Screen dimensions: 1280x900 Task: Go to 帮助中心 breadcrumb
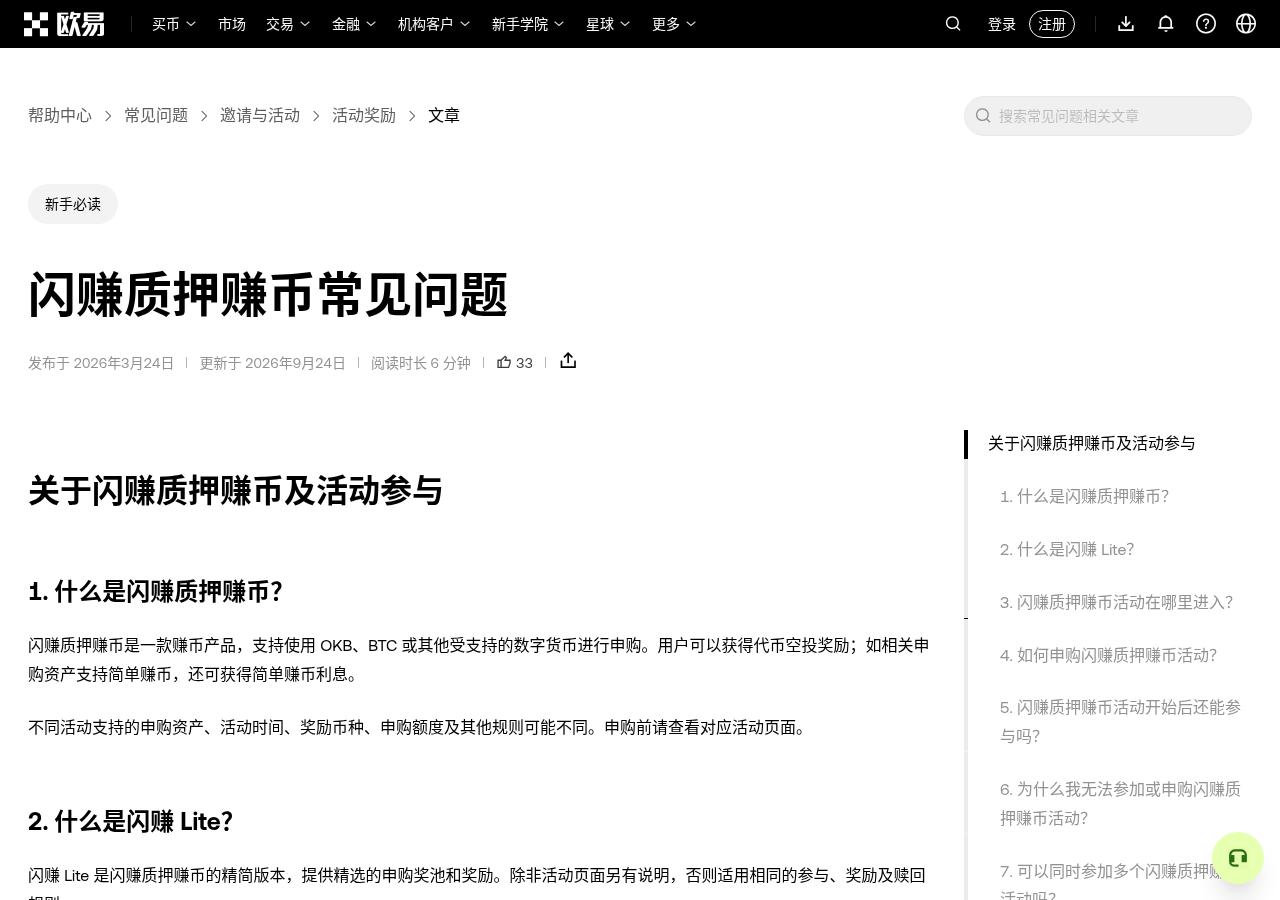[x=60, y=115]
